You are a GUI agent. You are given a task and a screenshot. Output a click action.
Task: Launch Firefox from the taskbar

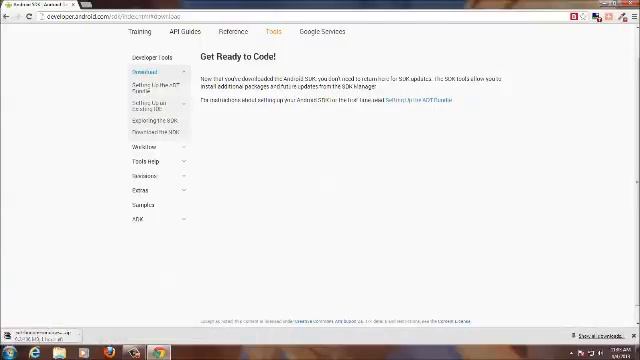[x=109, y=352]
